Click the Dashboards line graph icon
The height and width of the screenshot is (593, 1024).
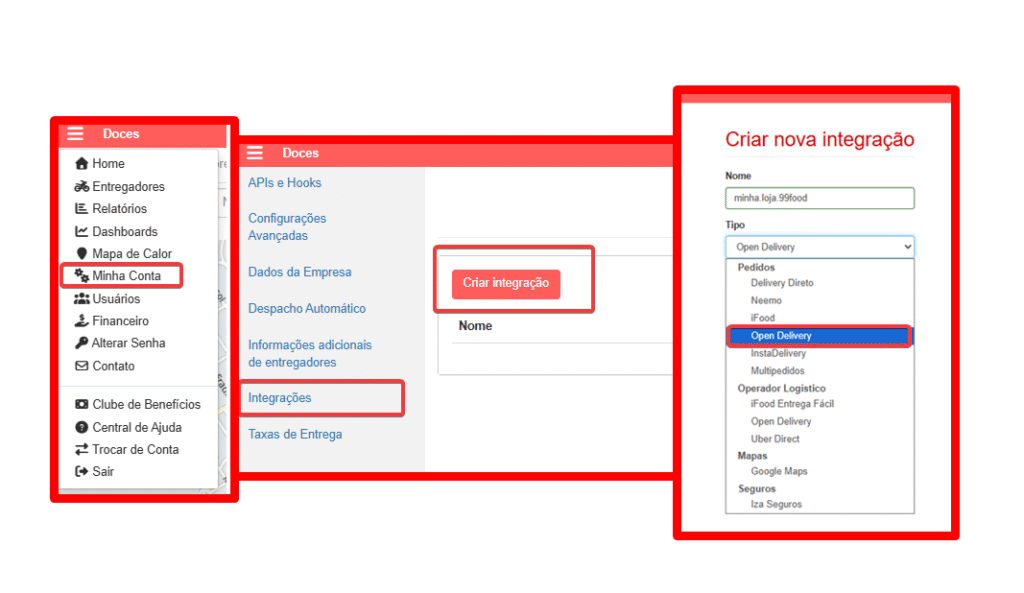click(x=82, y=232)
